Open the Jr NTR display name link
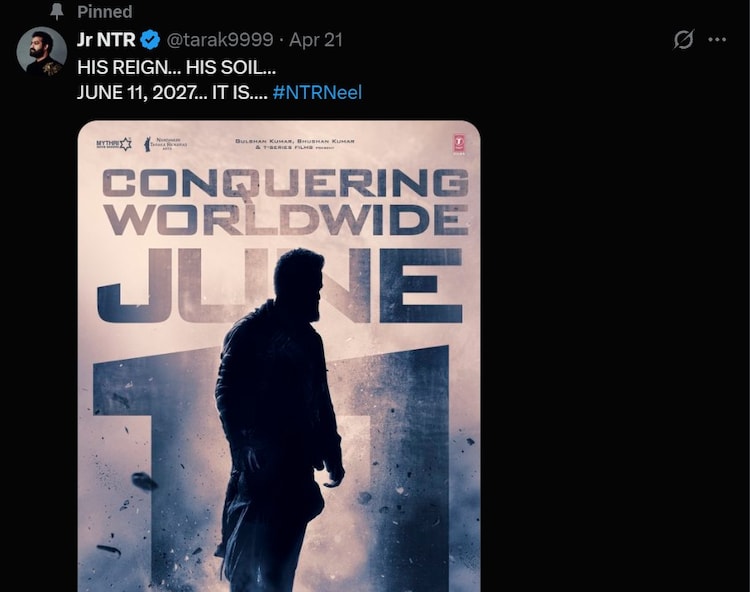Image resolution: width=750 pixels, height=592 pixels. click(x=106, y=40)
